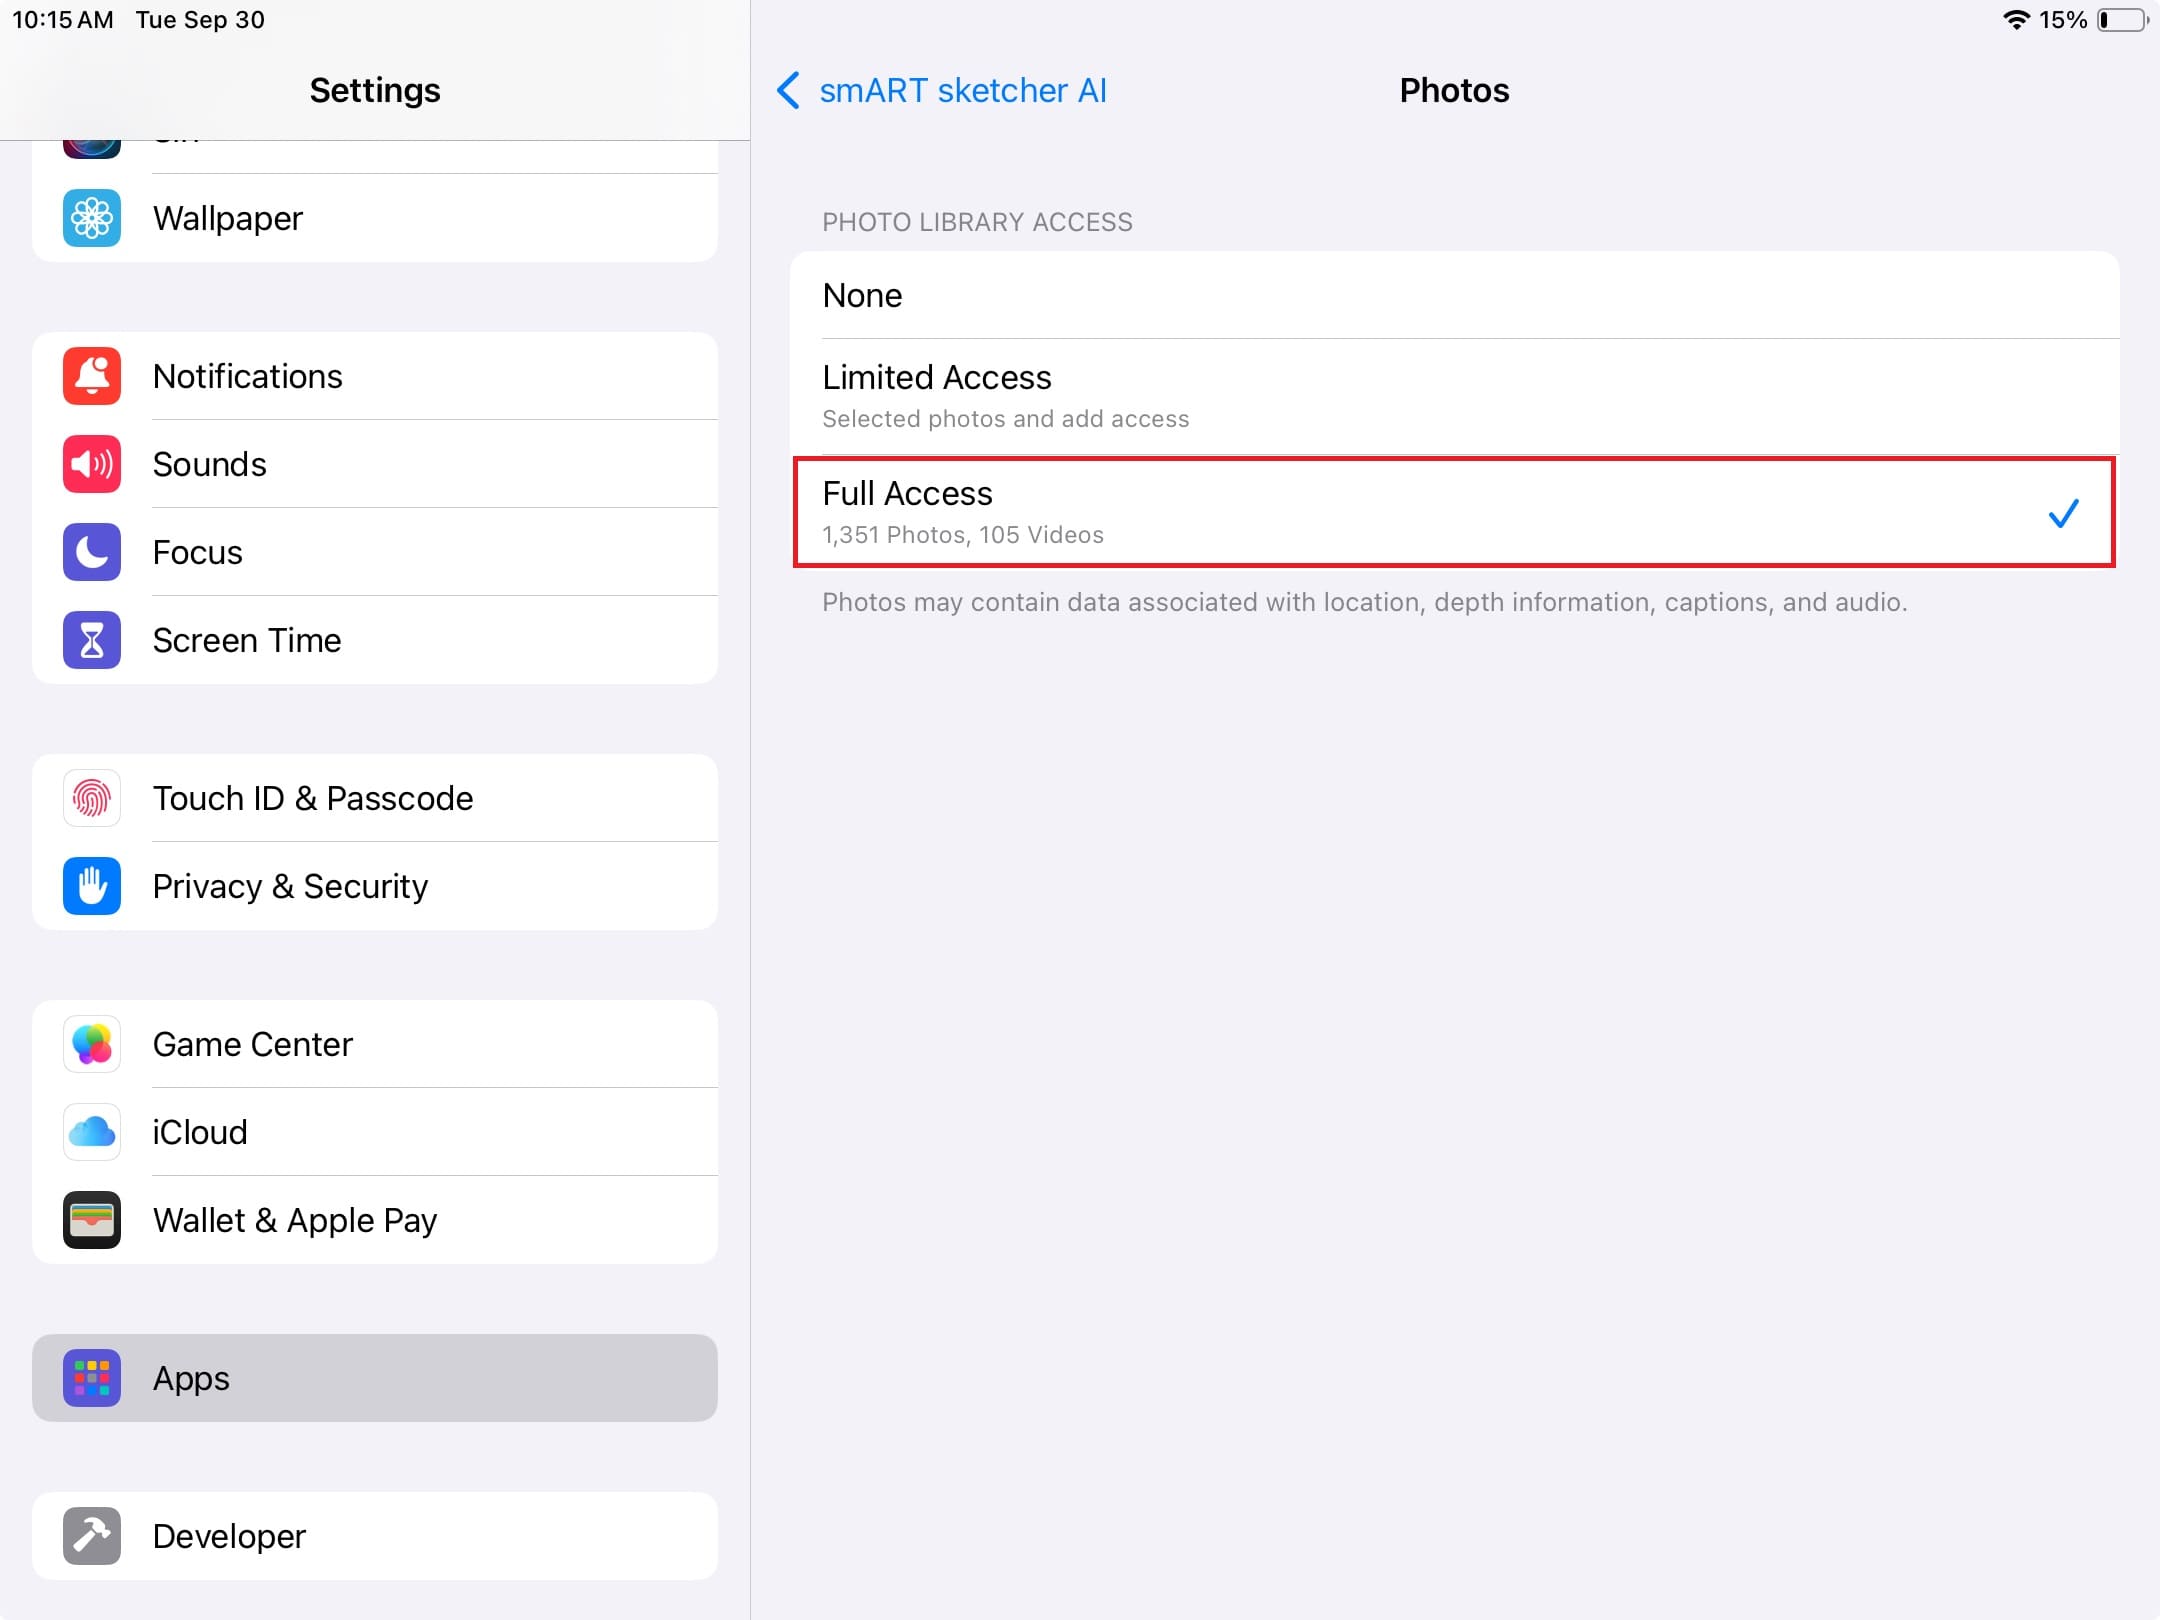This screenshot has height=1620, width=2160.
Task: Open the Apps settings section
Action: click(x=374, y=1378)
